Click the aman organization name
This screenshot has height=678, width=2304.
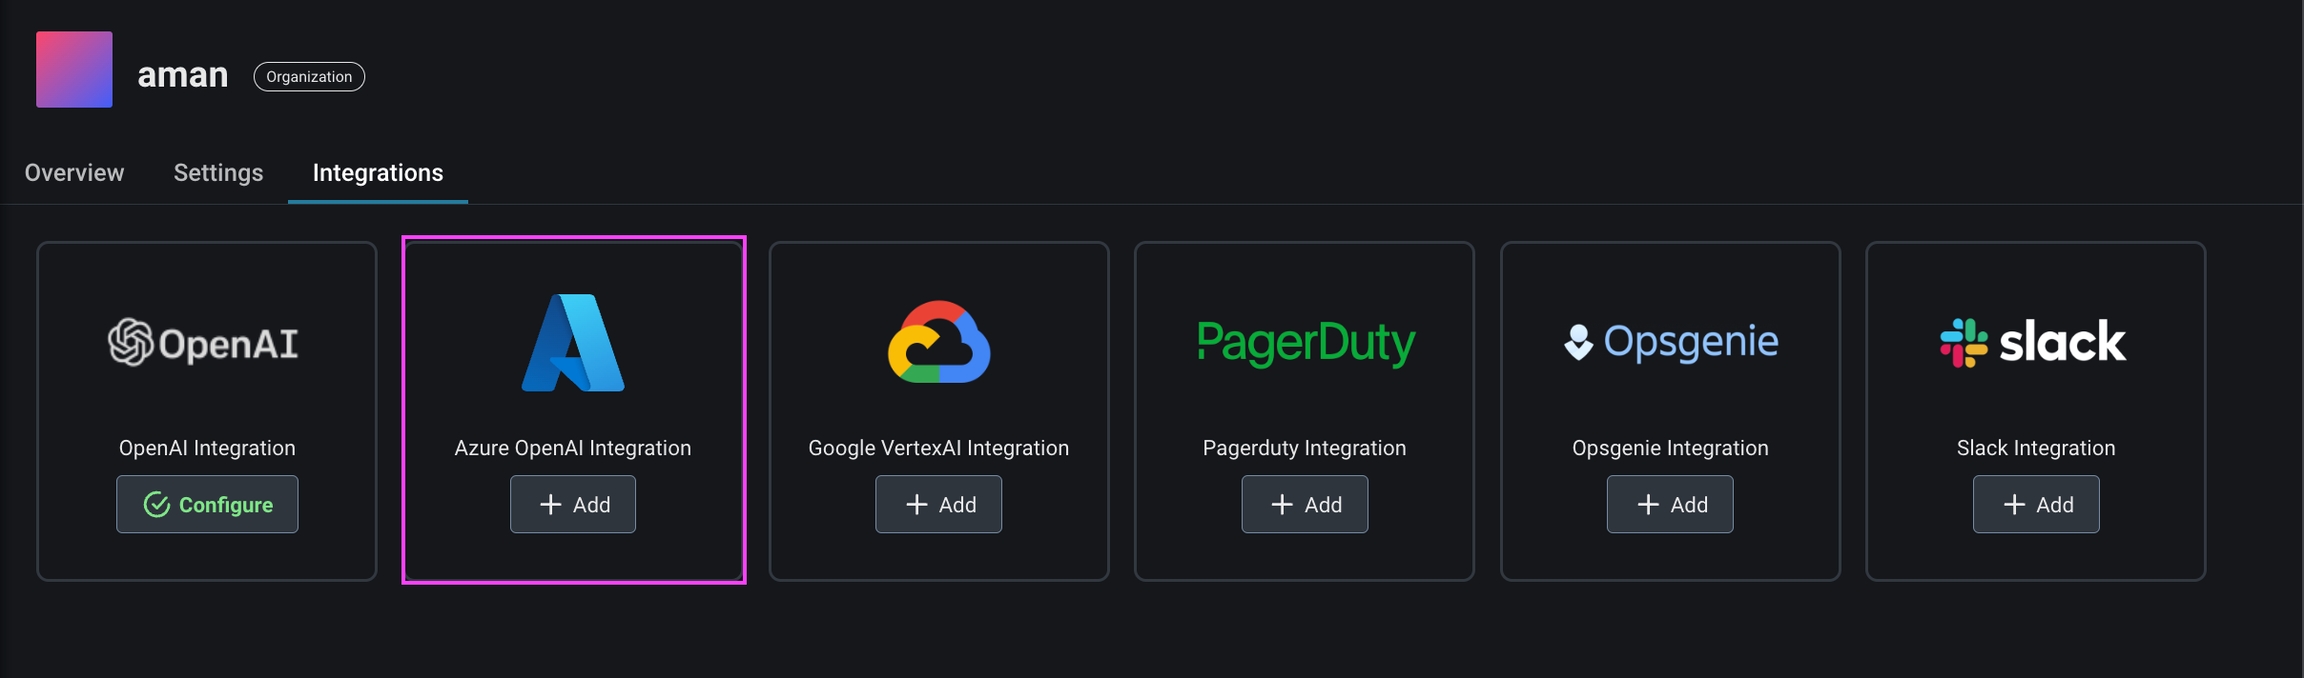click(183, 75)
